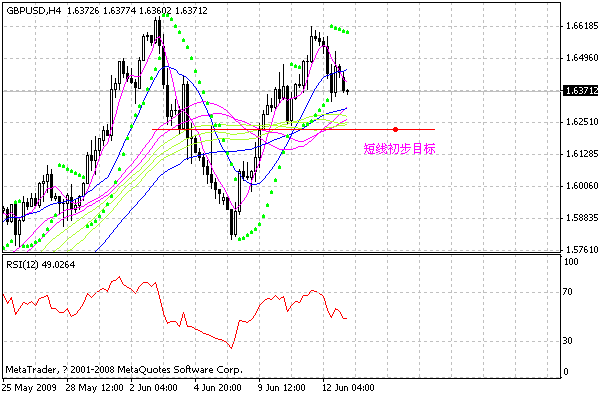Click the '25 May 2009' date label

coord(29,388)
